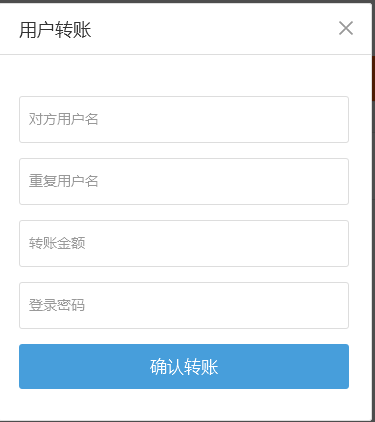Submit with the 确认转账 button

coord(184,366)
